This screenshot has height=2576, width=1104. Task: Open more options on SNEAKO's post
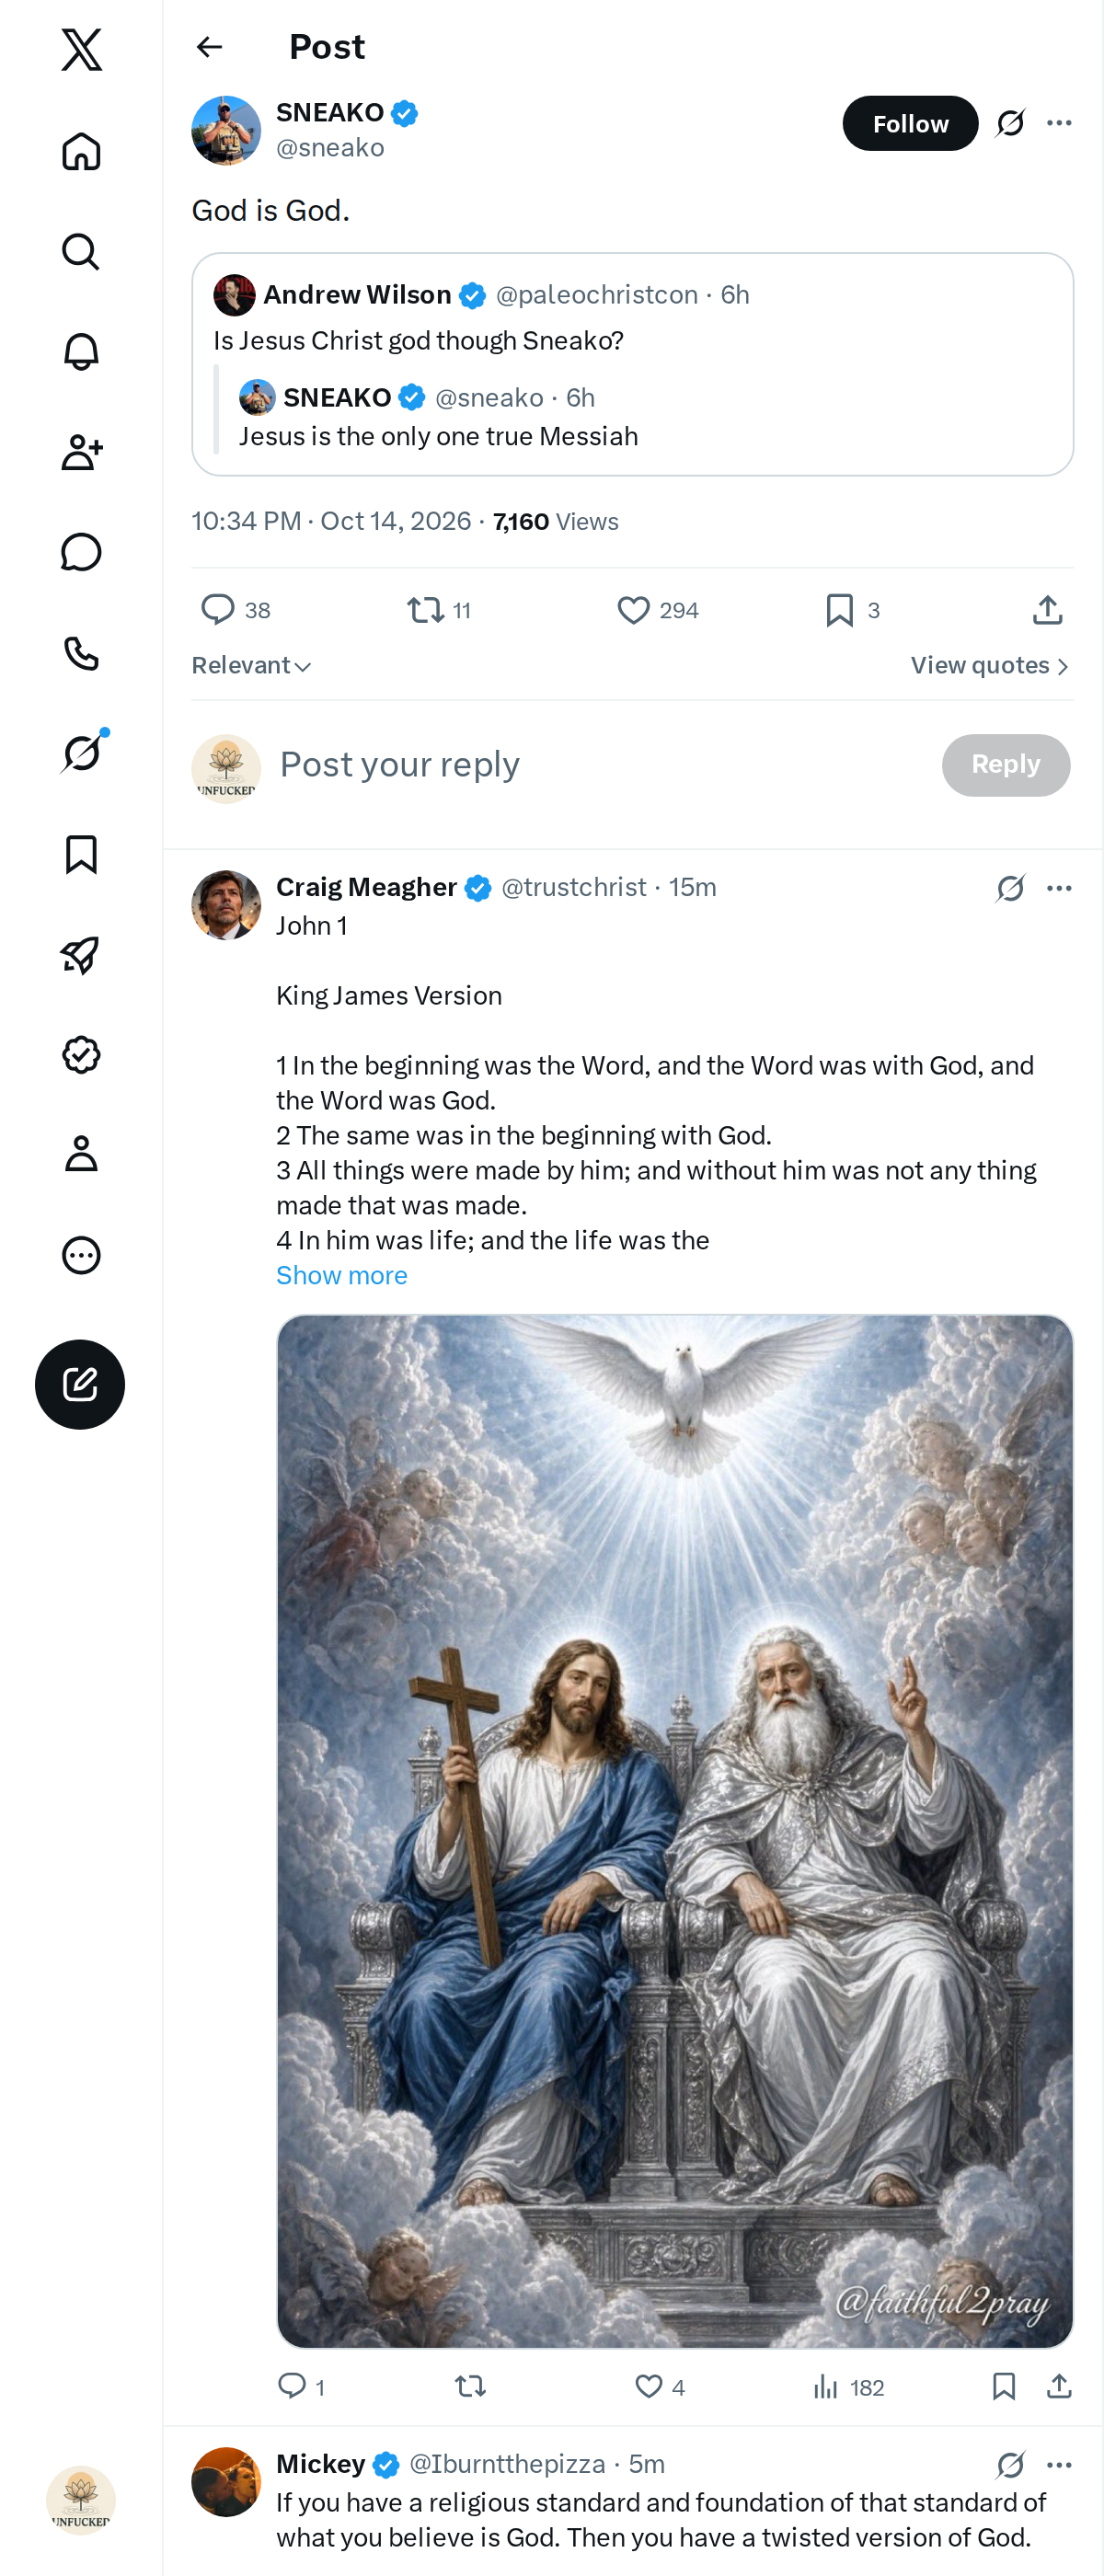(1059, 123)
